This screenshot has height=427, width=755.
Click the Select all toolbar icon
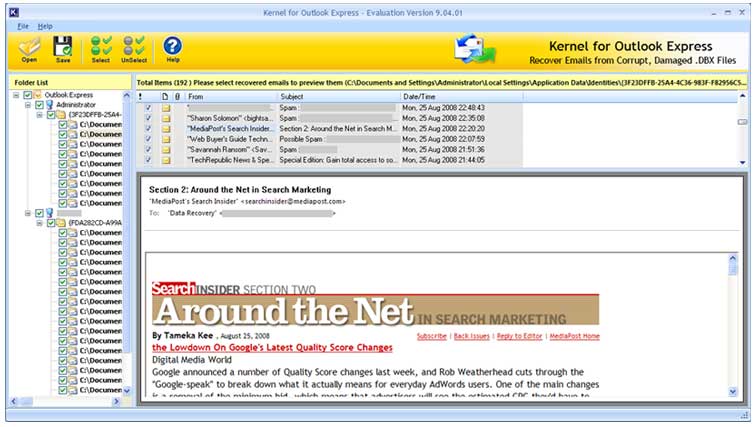click(101, 49)
